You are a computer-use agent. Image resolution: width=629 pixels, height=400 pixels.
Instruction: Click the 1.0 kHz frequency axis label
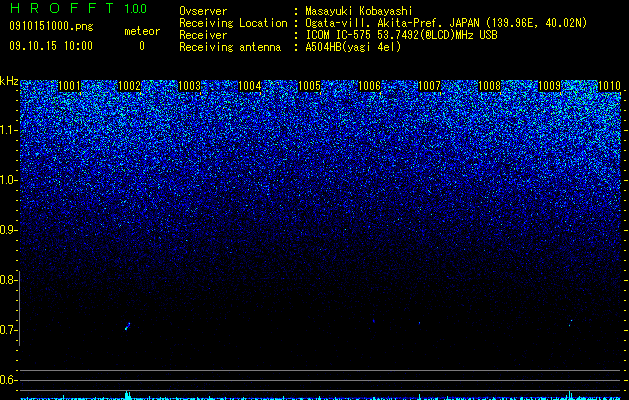click(9, 180)
